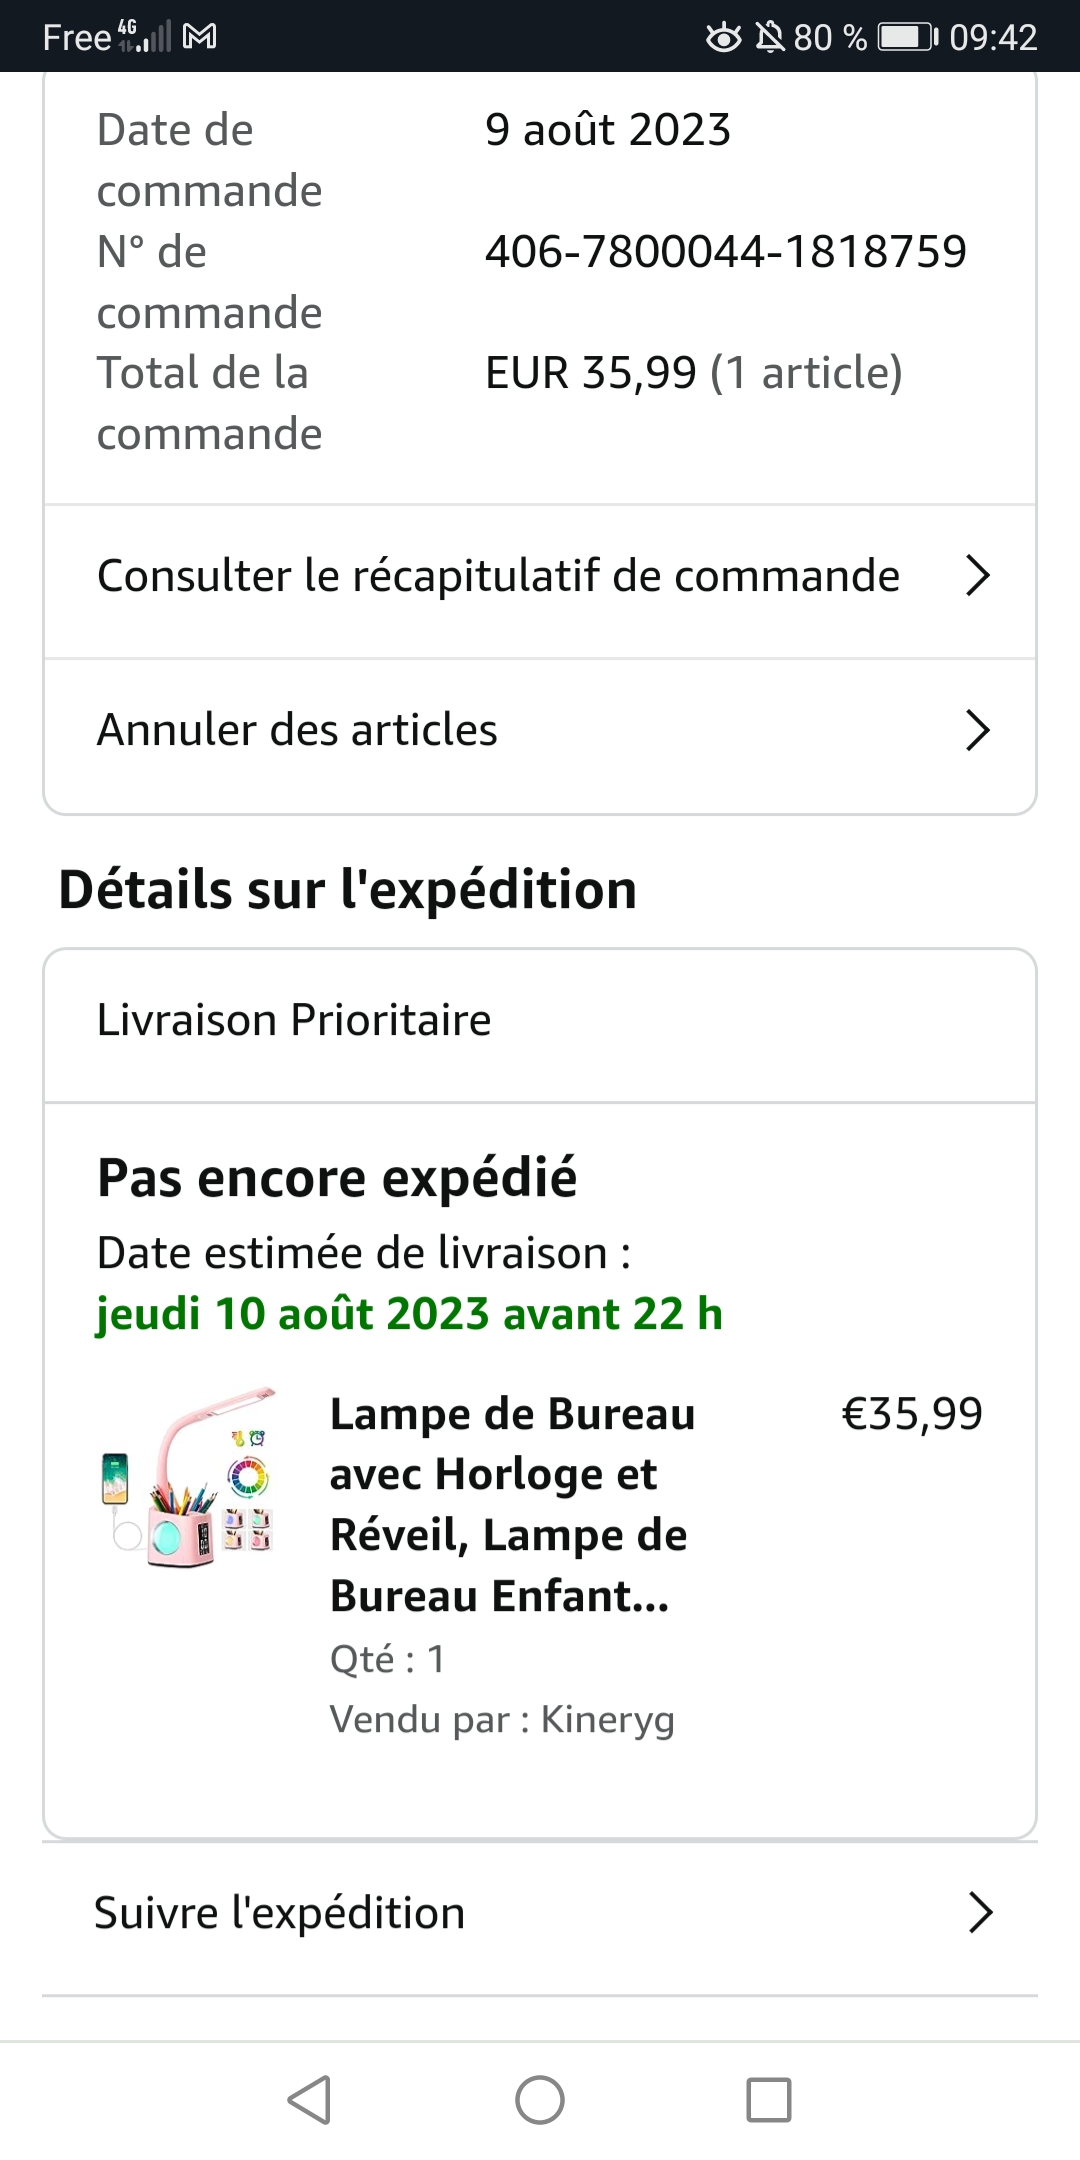Tap the Android home circle button
1080x2160 pixels.
coord(540,2099)
